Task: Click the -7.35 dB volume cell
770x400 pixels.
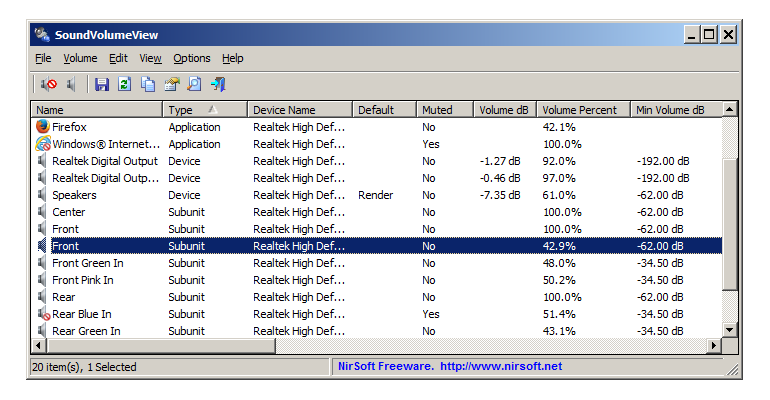Action: [500, 195]
